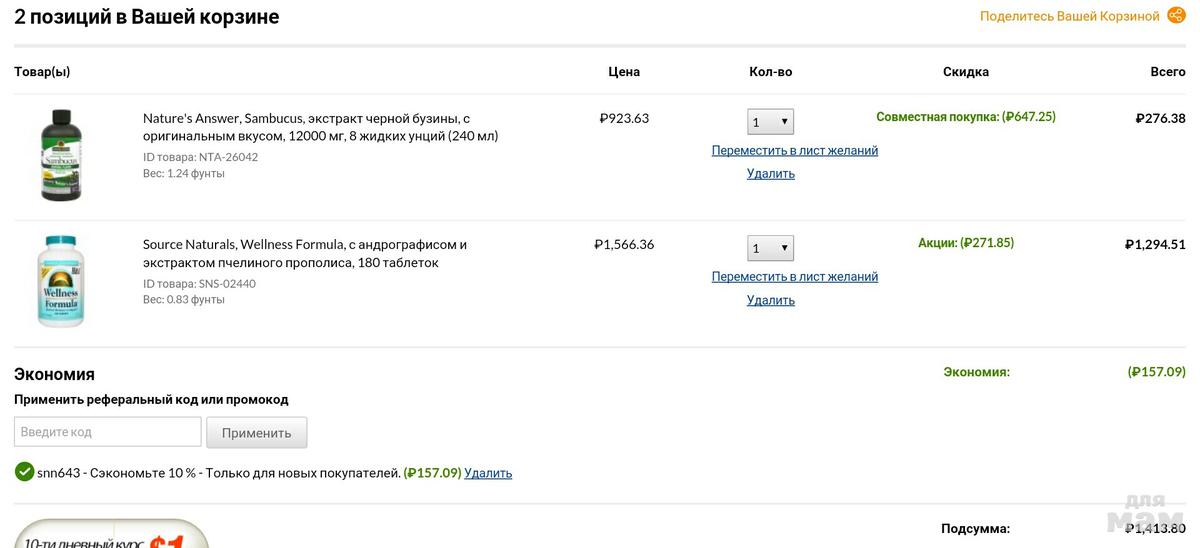The image size is (1200, 548).
Task: Open the Sambucus bottle product image
Action: 61,155
